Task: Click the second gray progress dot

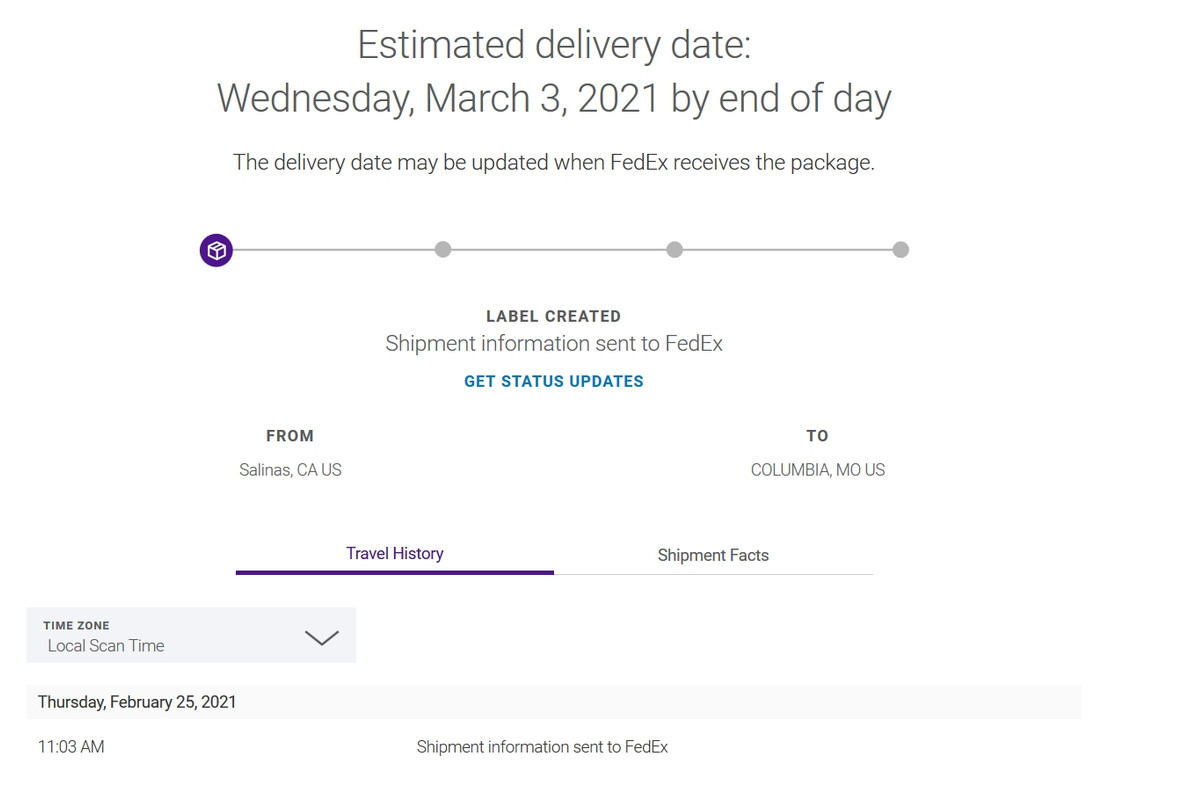Action: [x=443, y=249]
